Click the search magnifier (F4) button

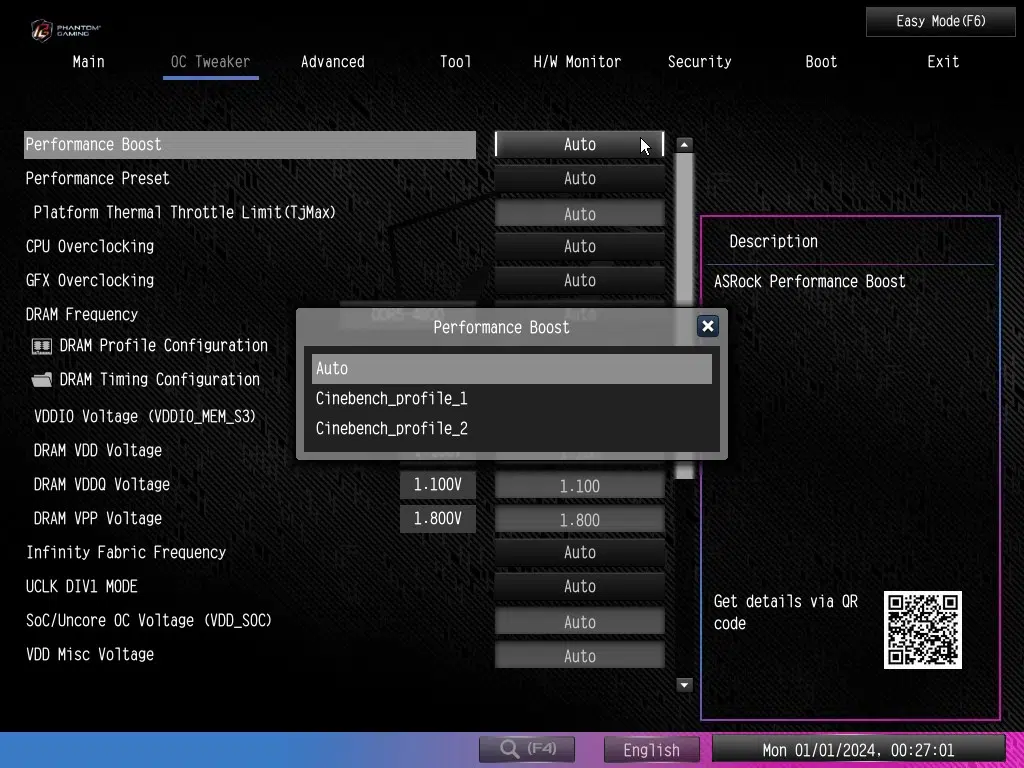(529, 748)
